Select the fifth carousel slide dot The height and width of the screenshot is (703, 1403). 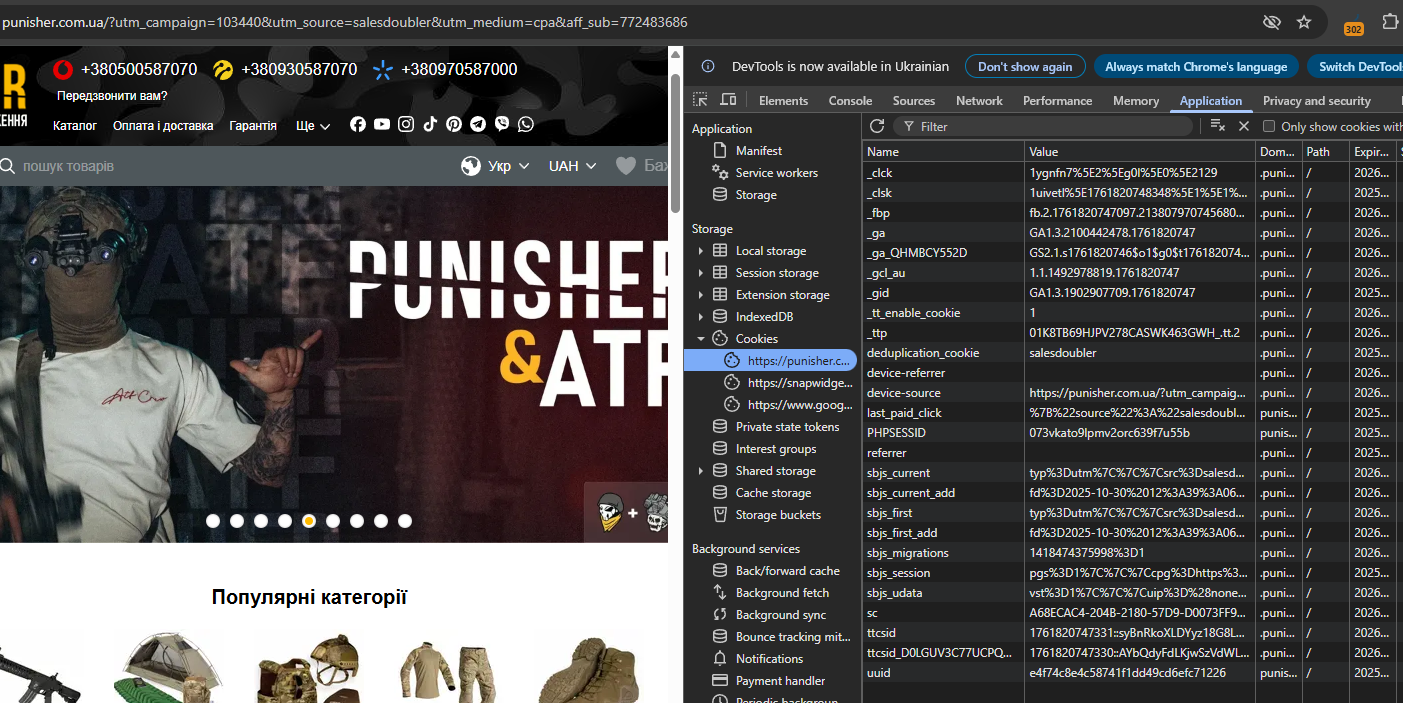tap(309, 521)
